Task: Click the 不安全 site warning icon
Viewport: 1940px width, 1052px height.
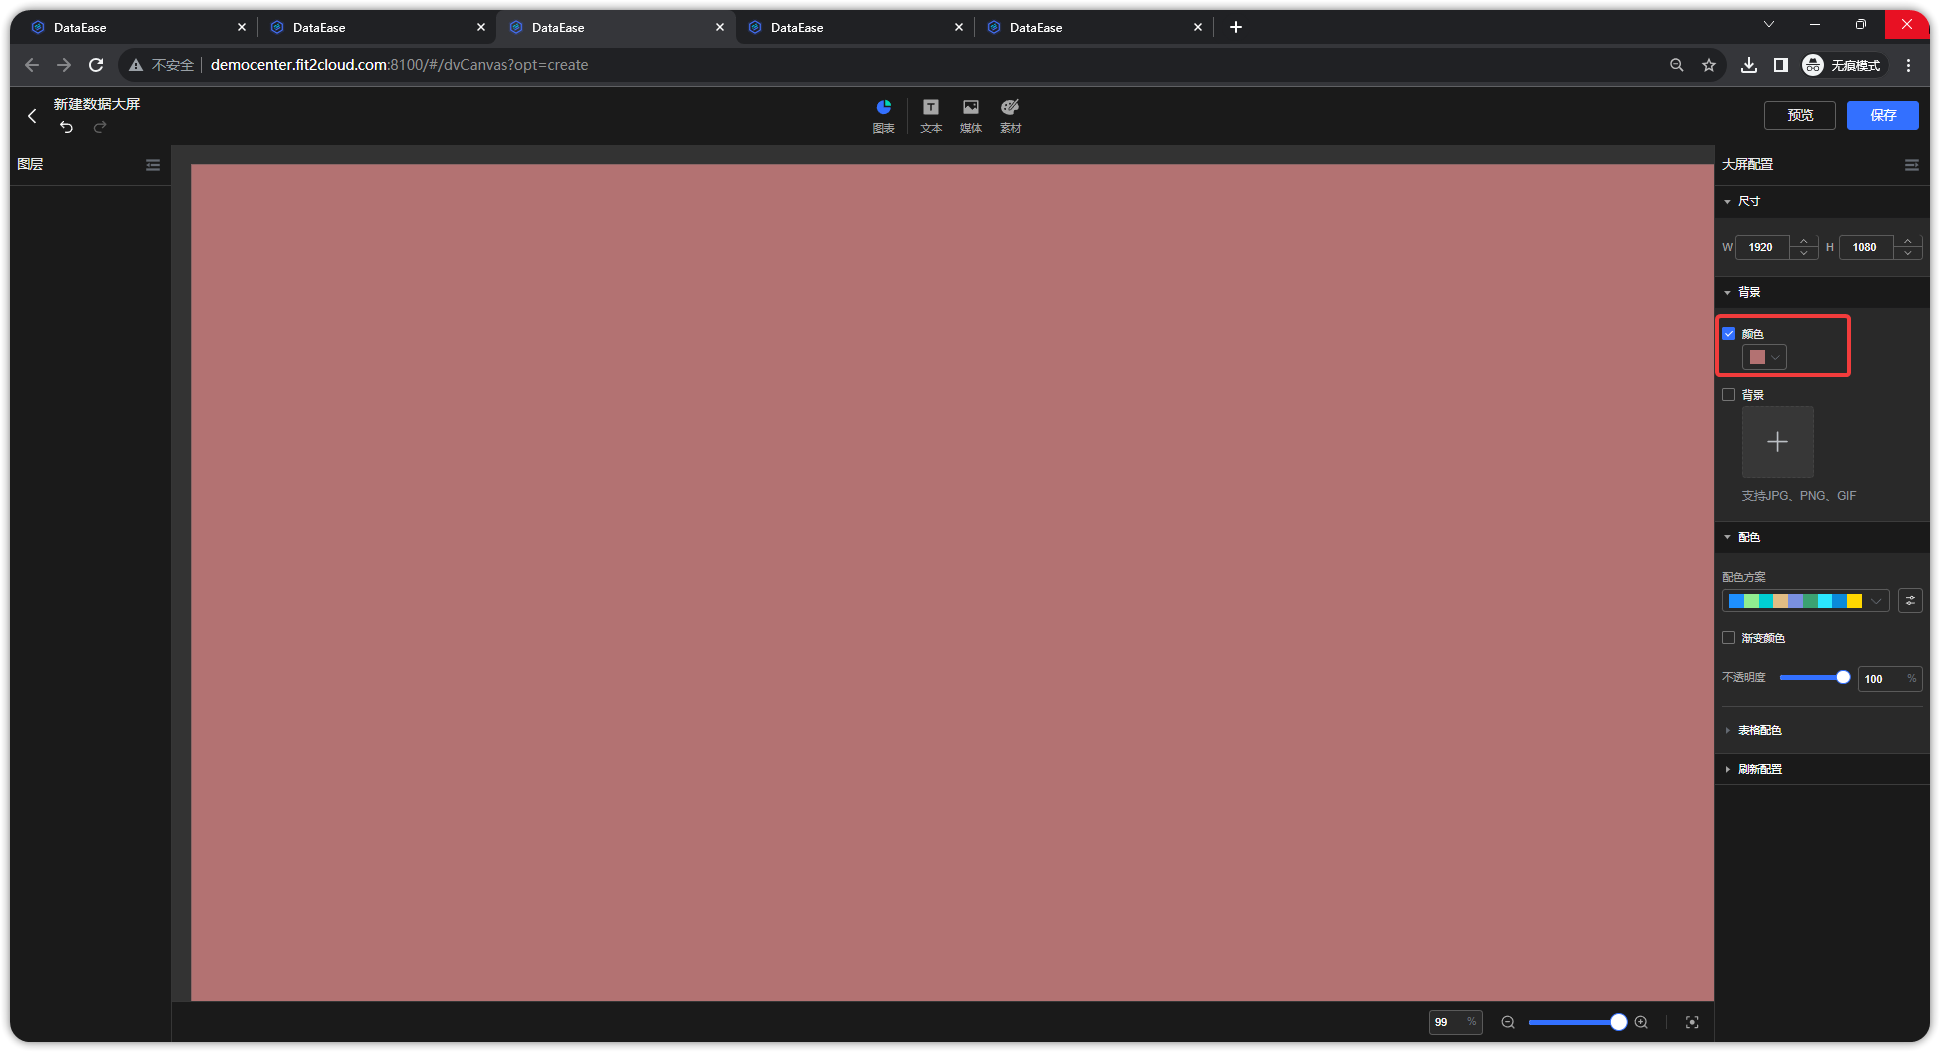Action: coord(136,65)
